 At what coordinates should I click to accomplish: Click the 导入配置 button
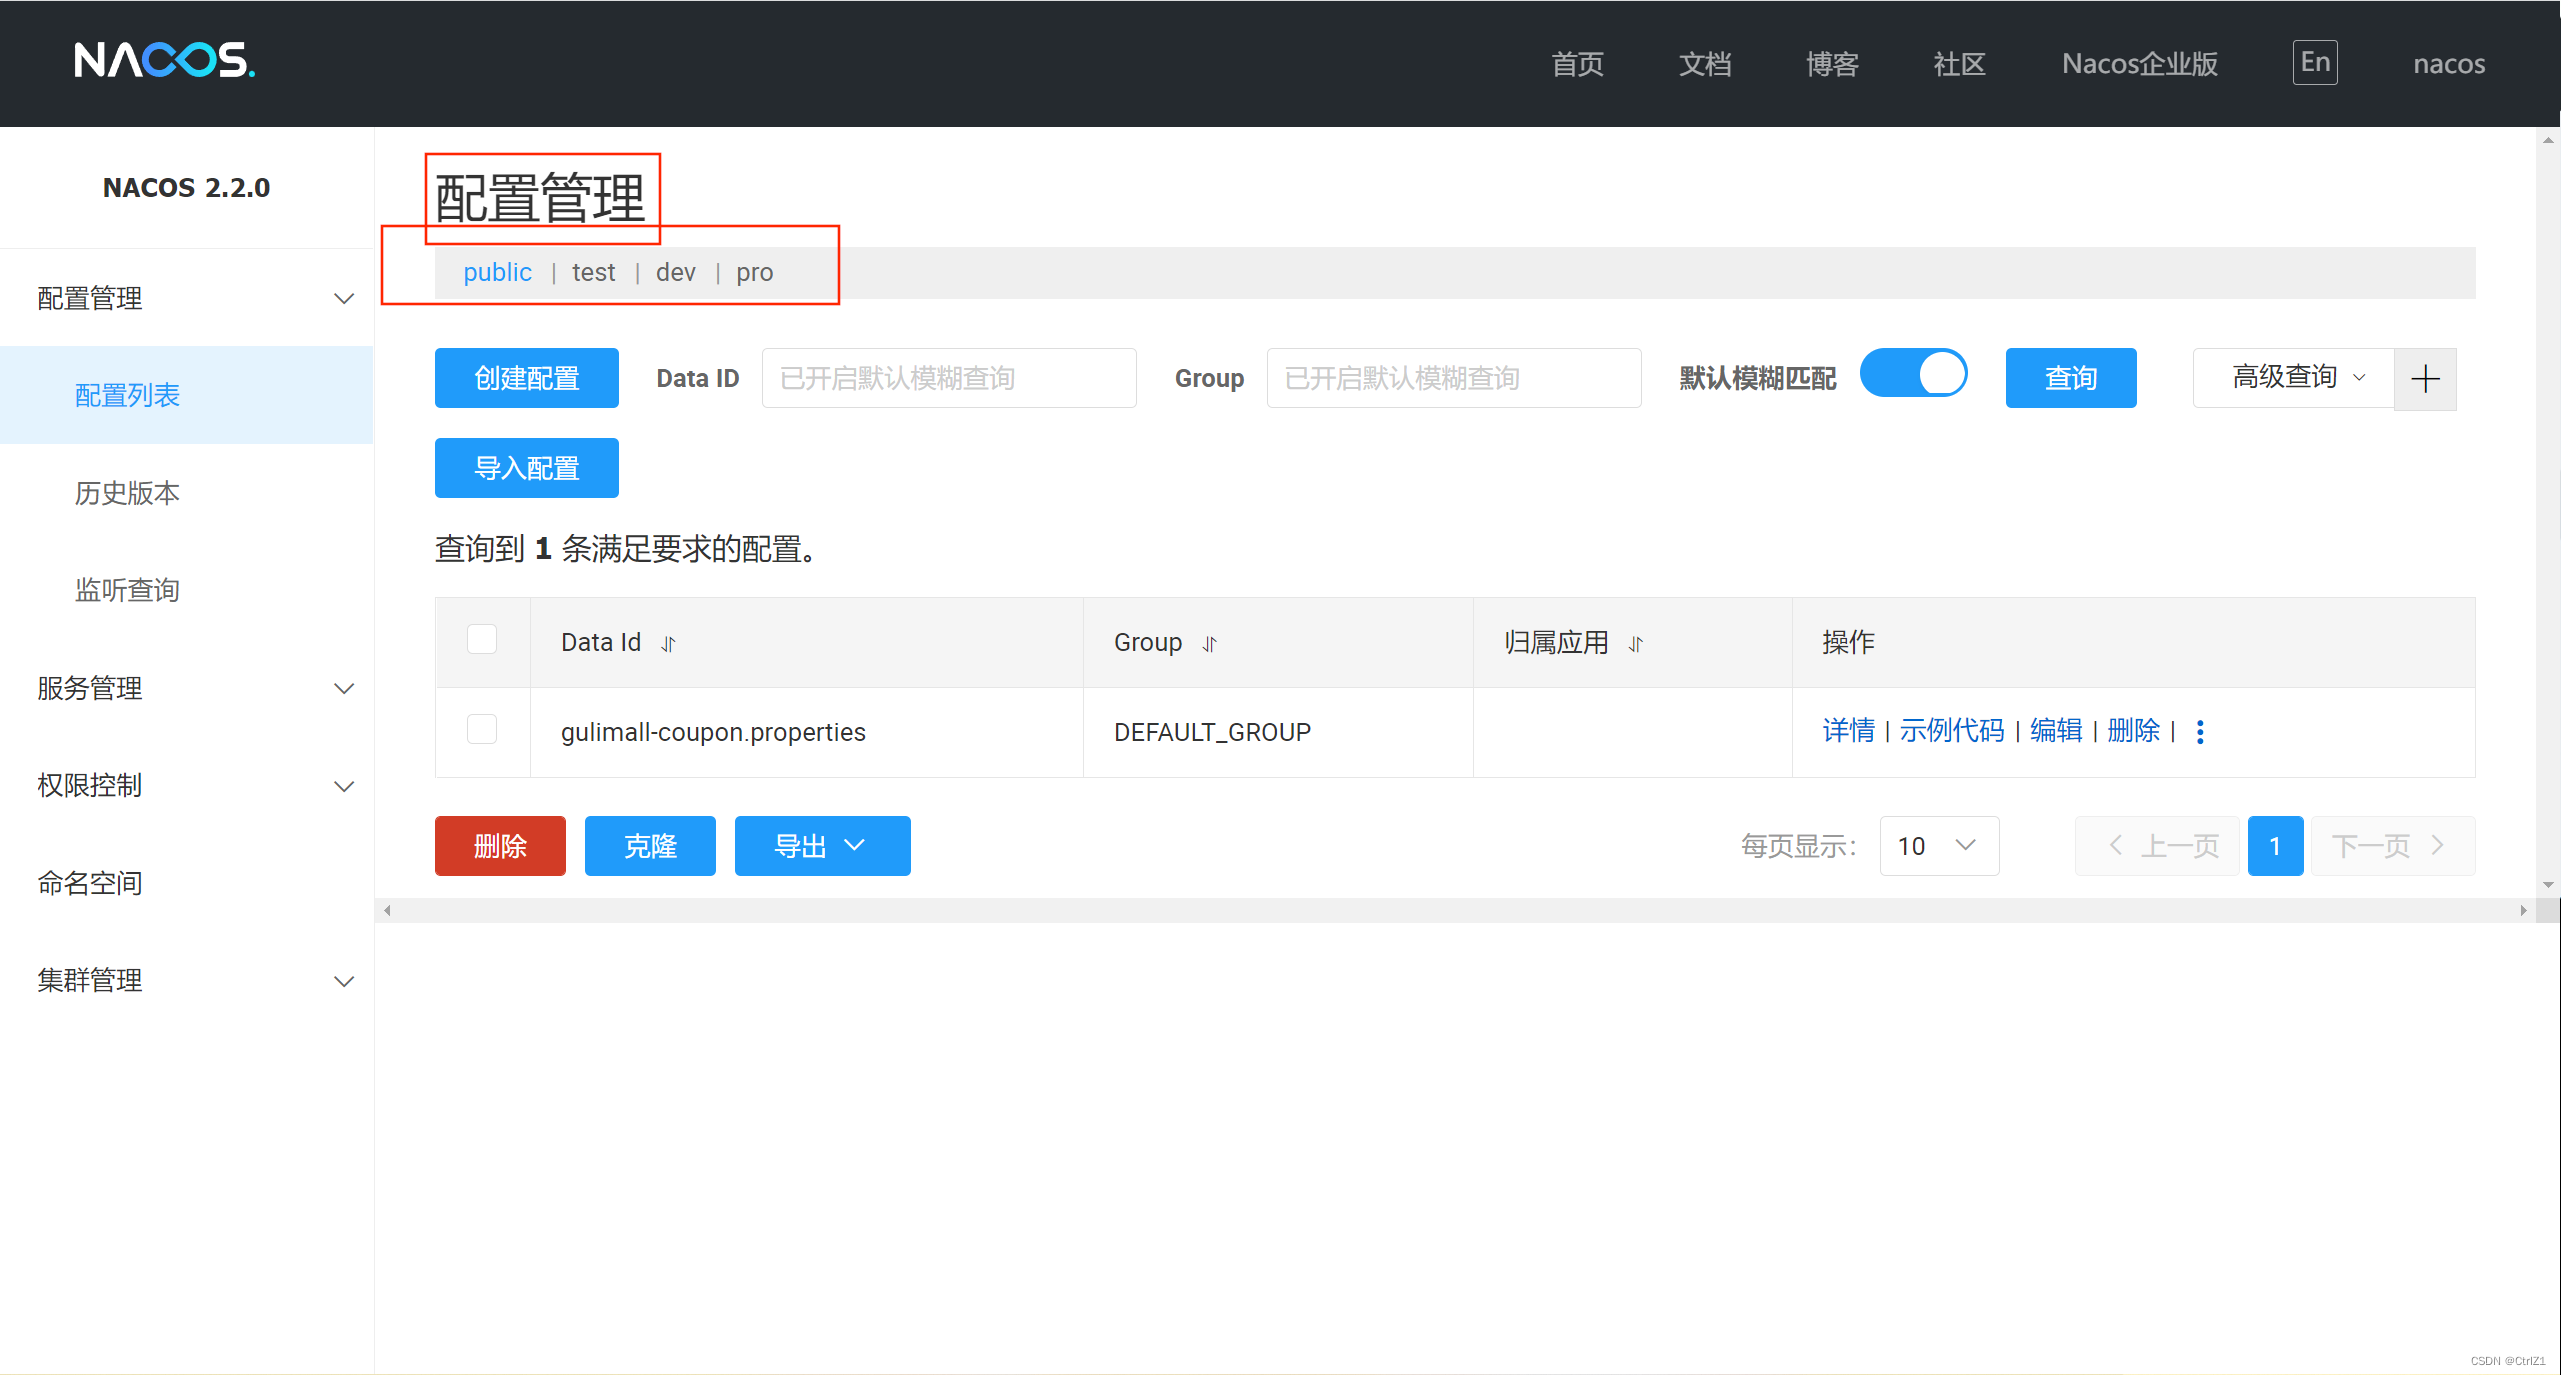click(526, 468)
